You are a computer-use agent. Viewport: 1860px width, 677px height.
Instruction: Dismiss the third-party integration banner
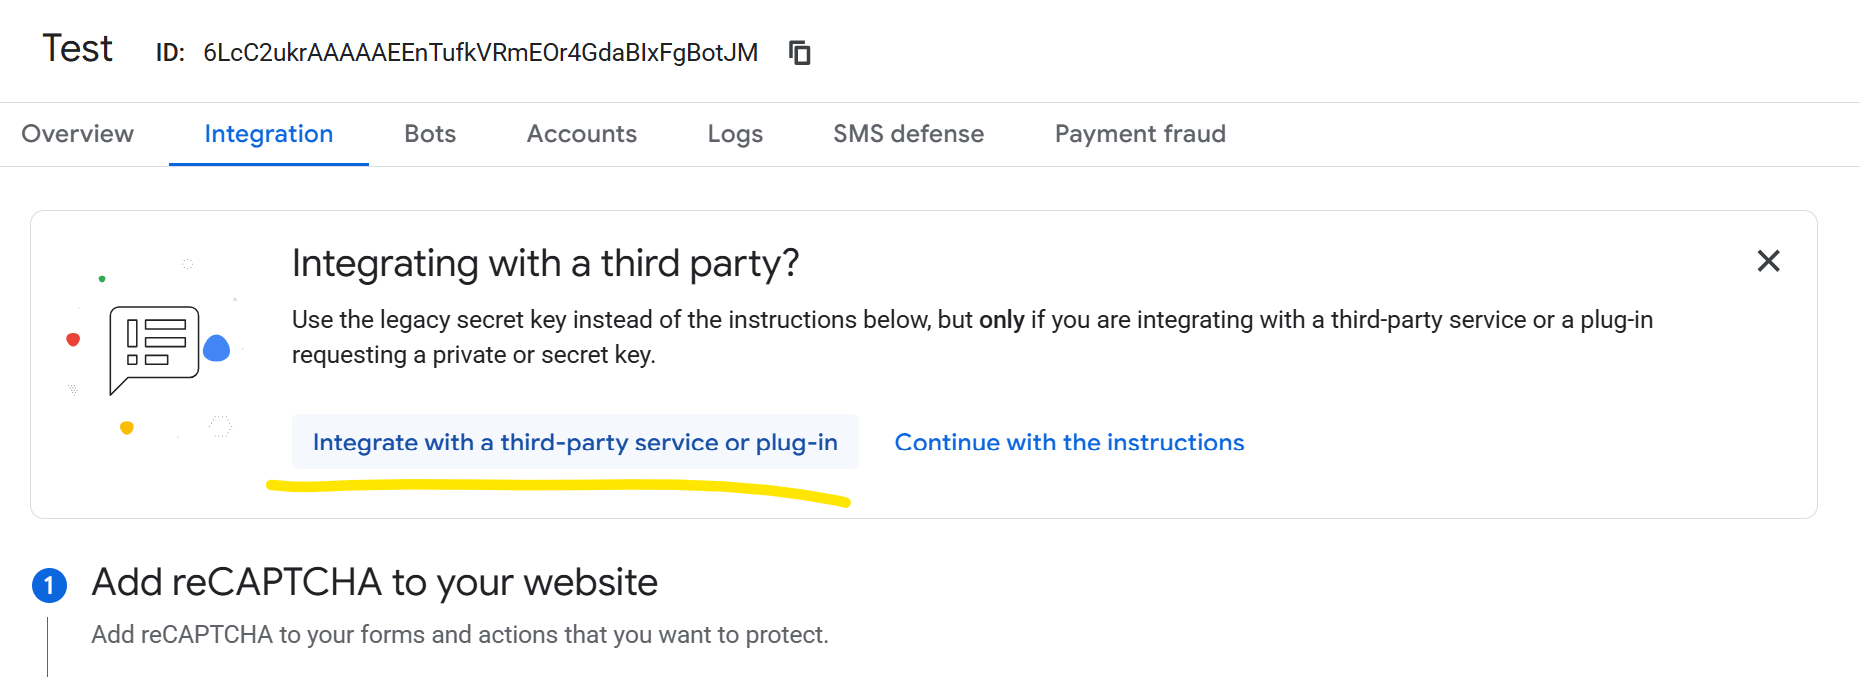(x=1768, y=261)
